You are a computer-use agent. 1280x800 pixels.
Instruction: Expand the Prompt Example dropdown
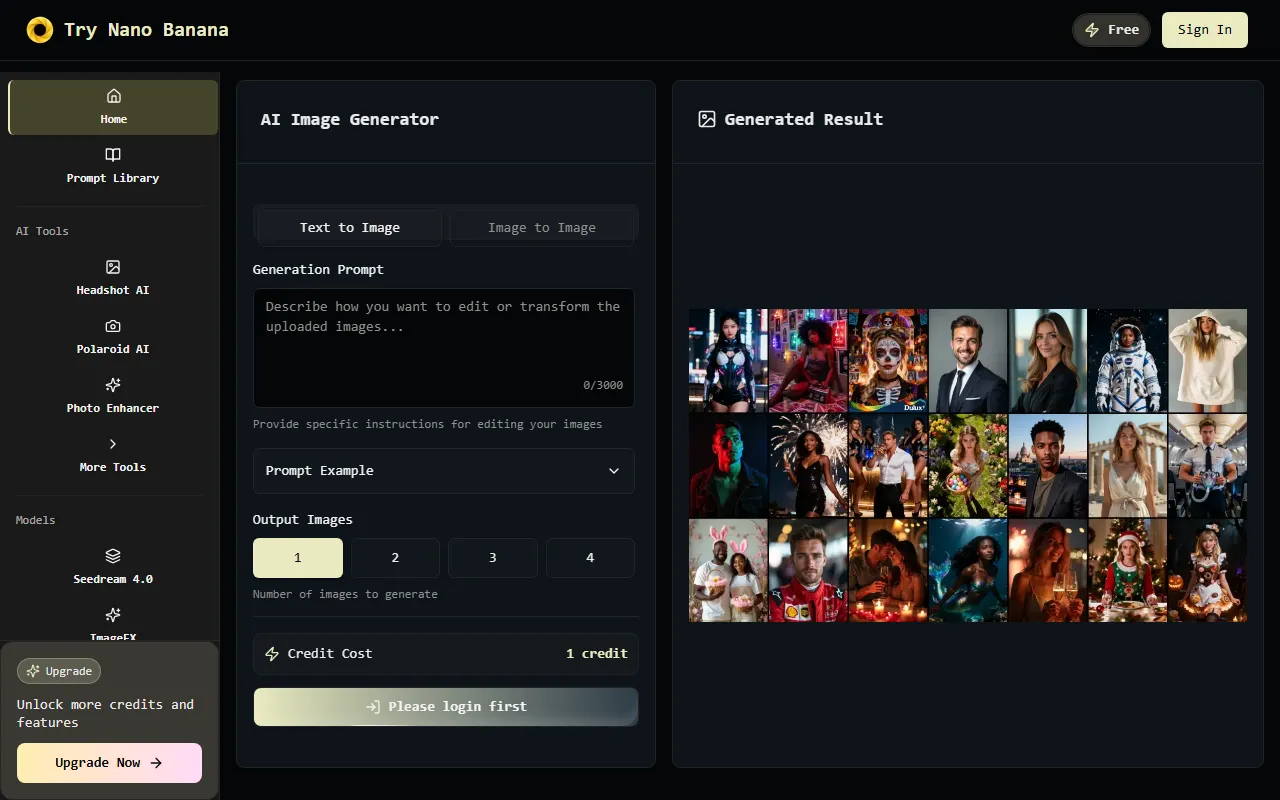pos(443,471)
